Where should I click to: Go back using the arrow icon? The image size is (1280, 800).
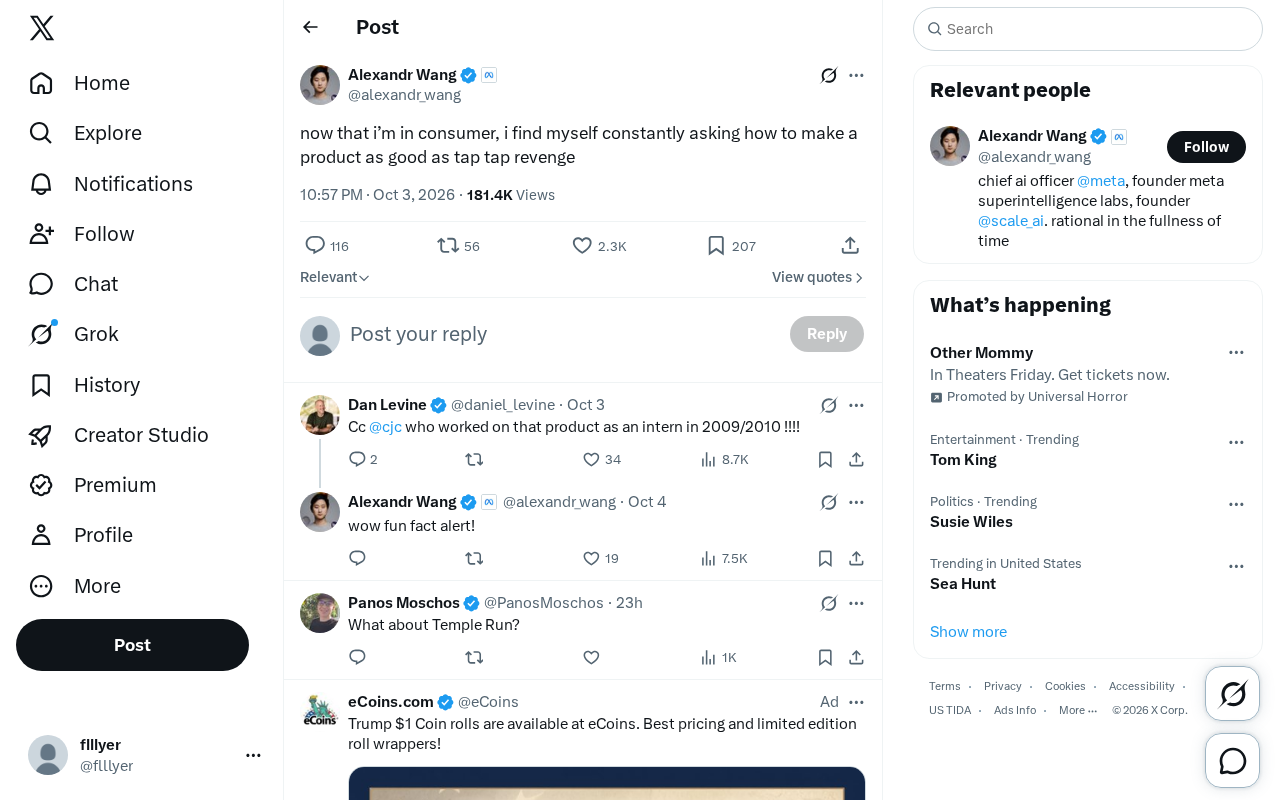(x=310, y=27)
